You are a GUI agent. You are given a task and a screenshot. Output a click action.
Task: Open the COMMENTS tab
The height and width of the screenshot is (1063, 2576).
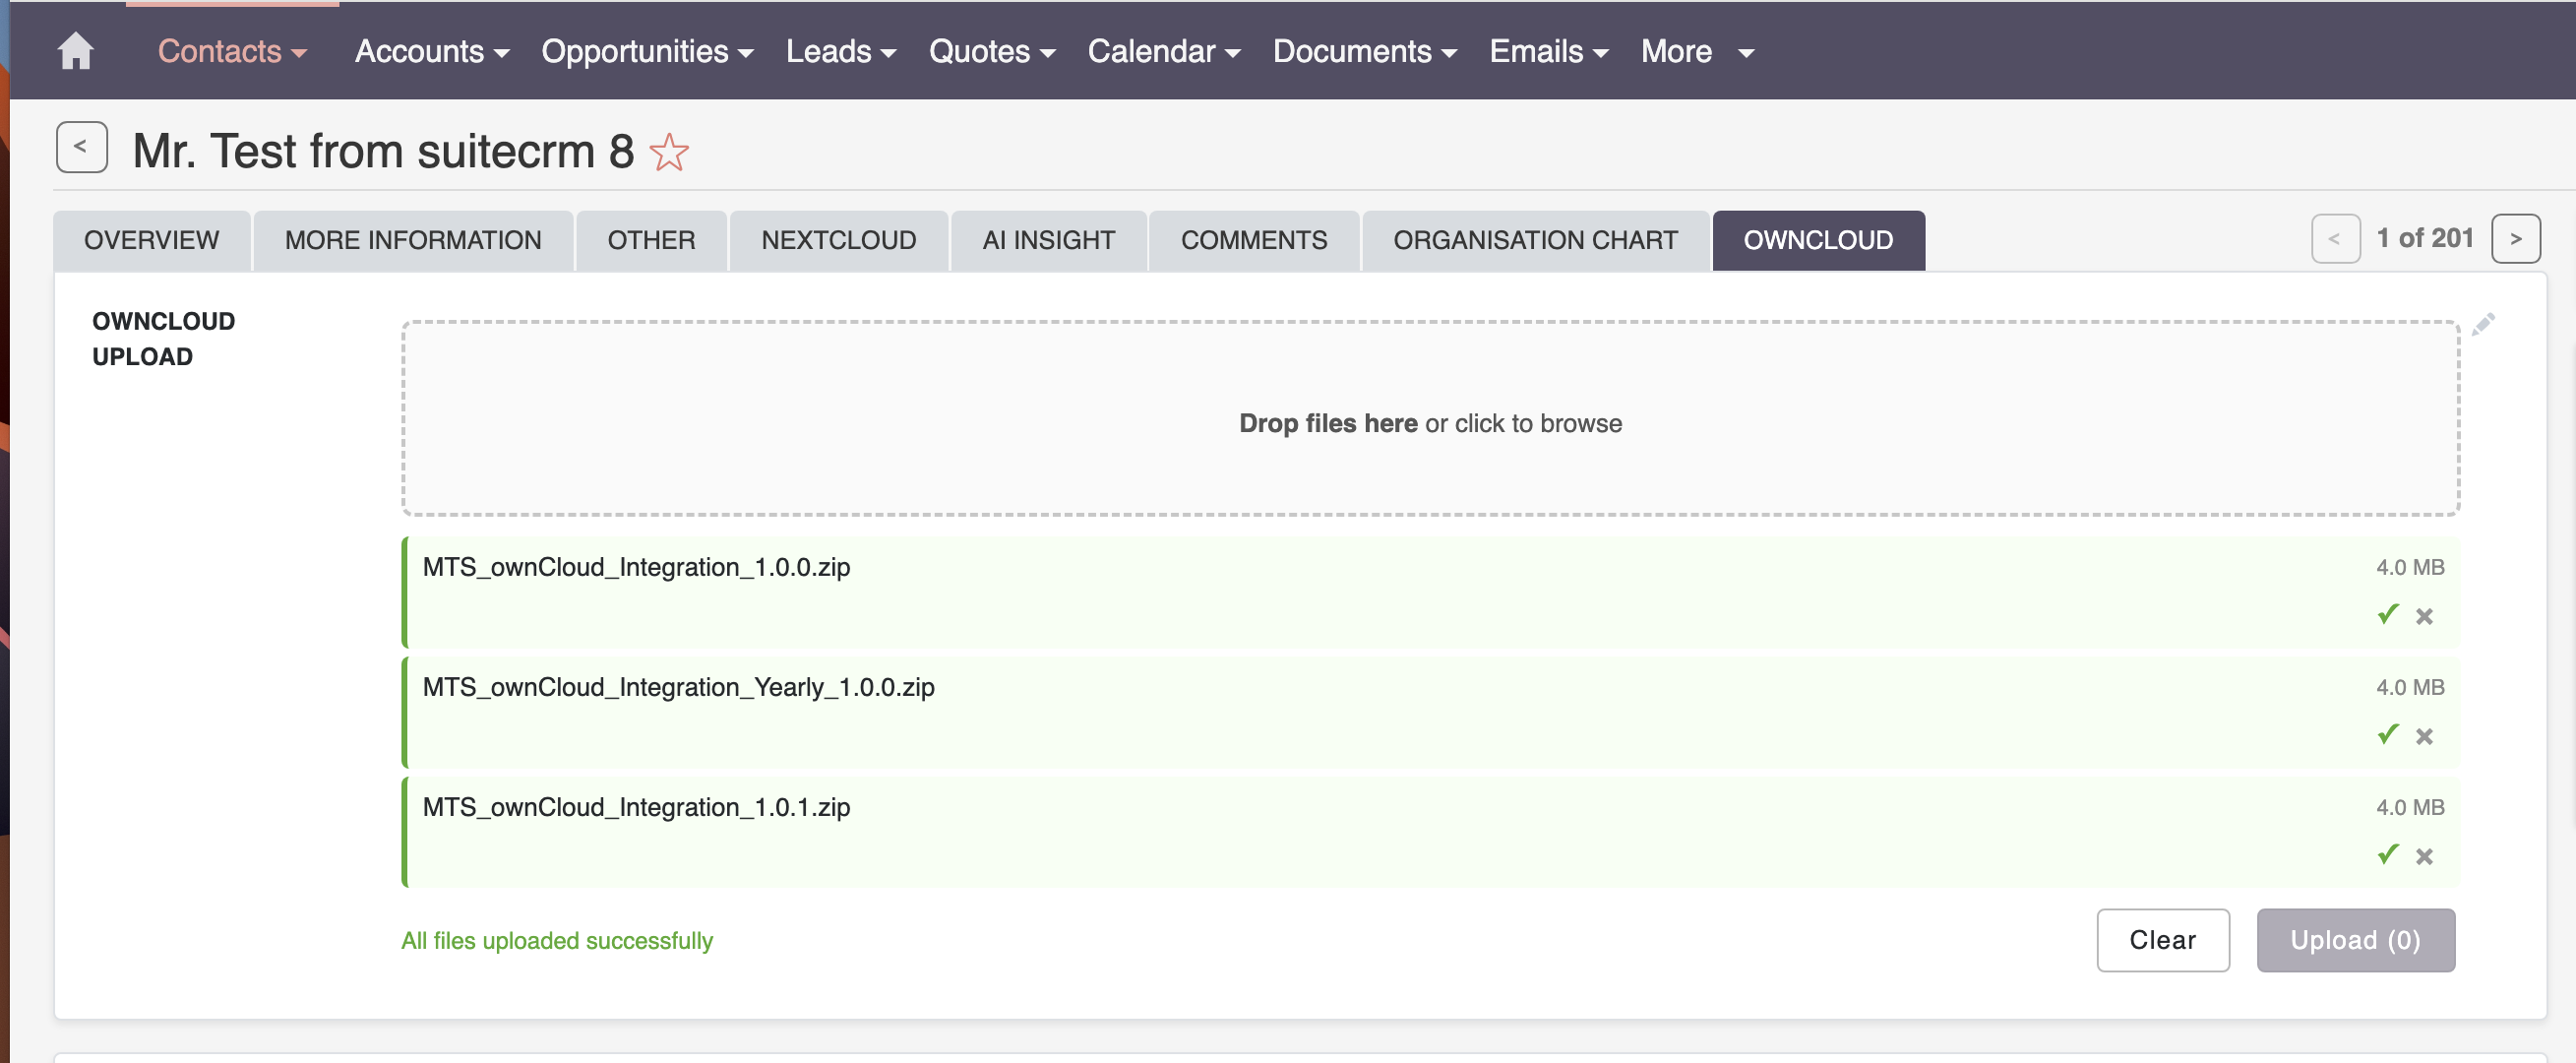click(x=1254, y=240)
